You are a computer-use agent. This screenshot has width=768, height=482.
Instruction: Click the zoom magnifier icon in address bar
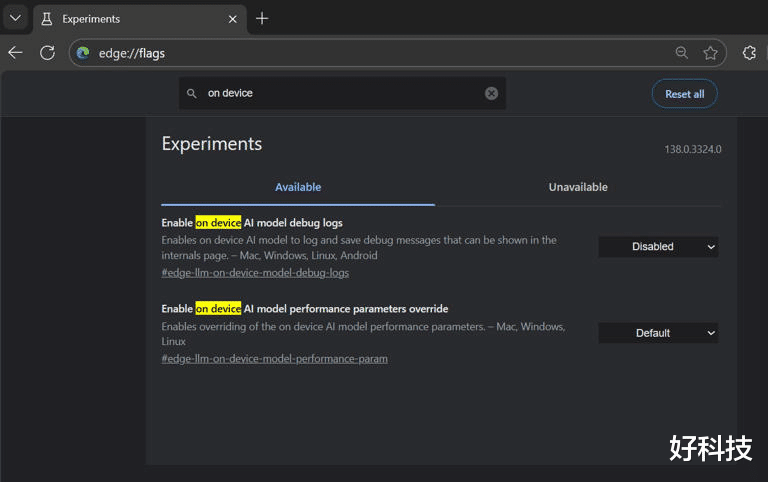(x=681, y=53)
